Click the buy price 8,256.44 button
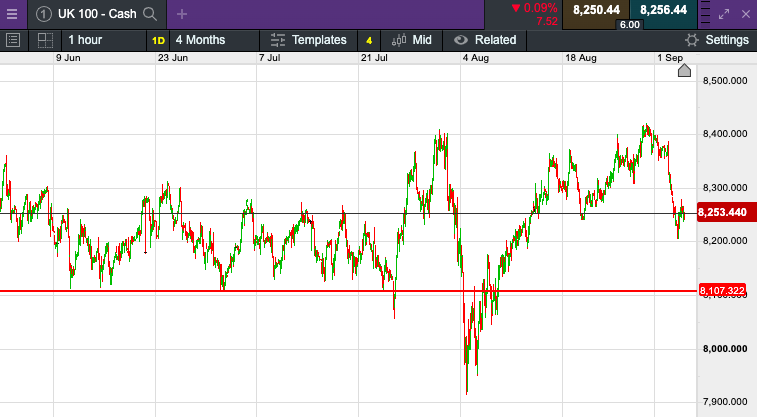 (663, 10)
